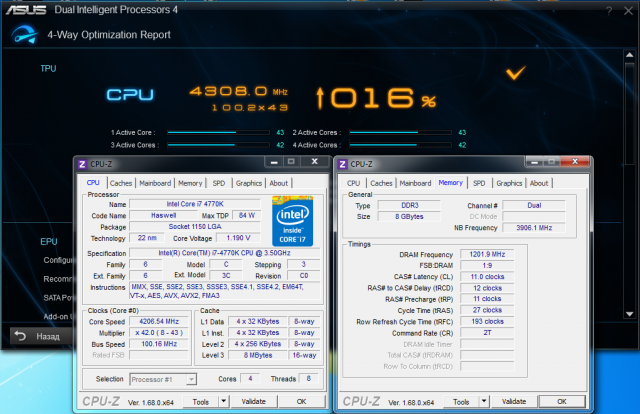Open the Processor #1 selection dropdown
Screen dimensions: 640x414
click(191, 379)
